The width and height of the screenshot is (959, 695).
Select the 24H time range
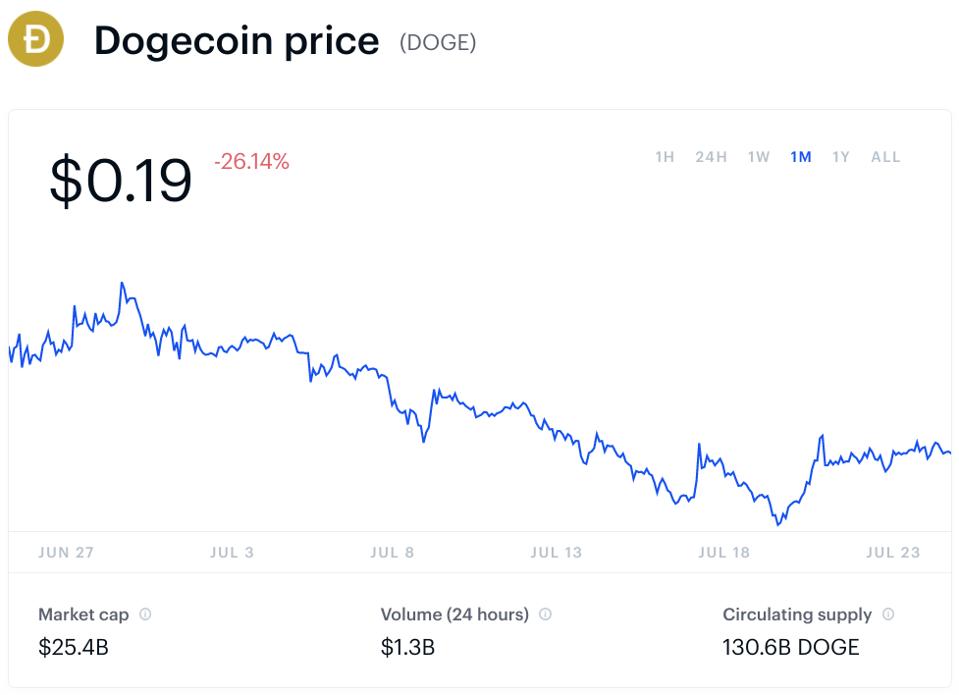click(711, 157)
